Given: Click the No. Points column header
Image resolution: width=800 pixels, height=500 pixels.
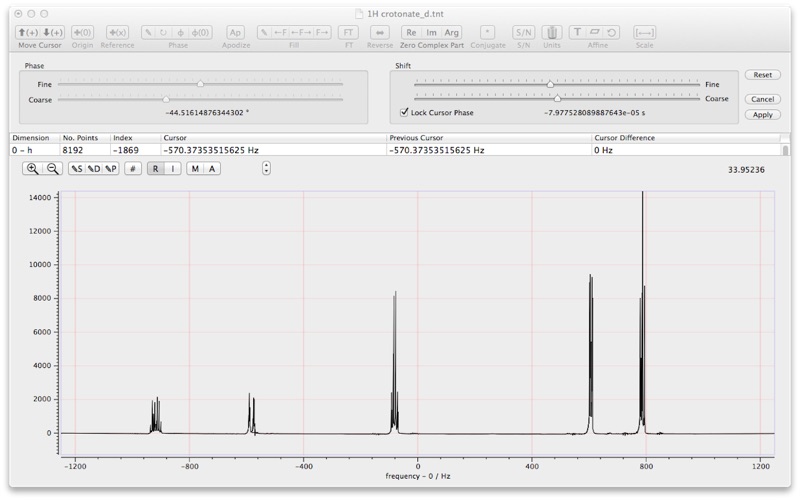Looking at the screenshot, I should (85, 138).
